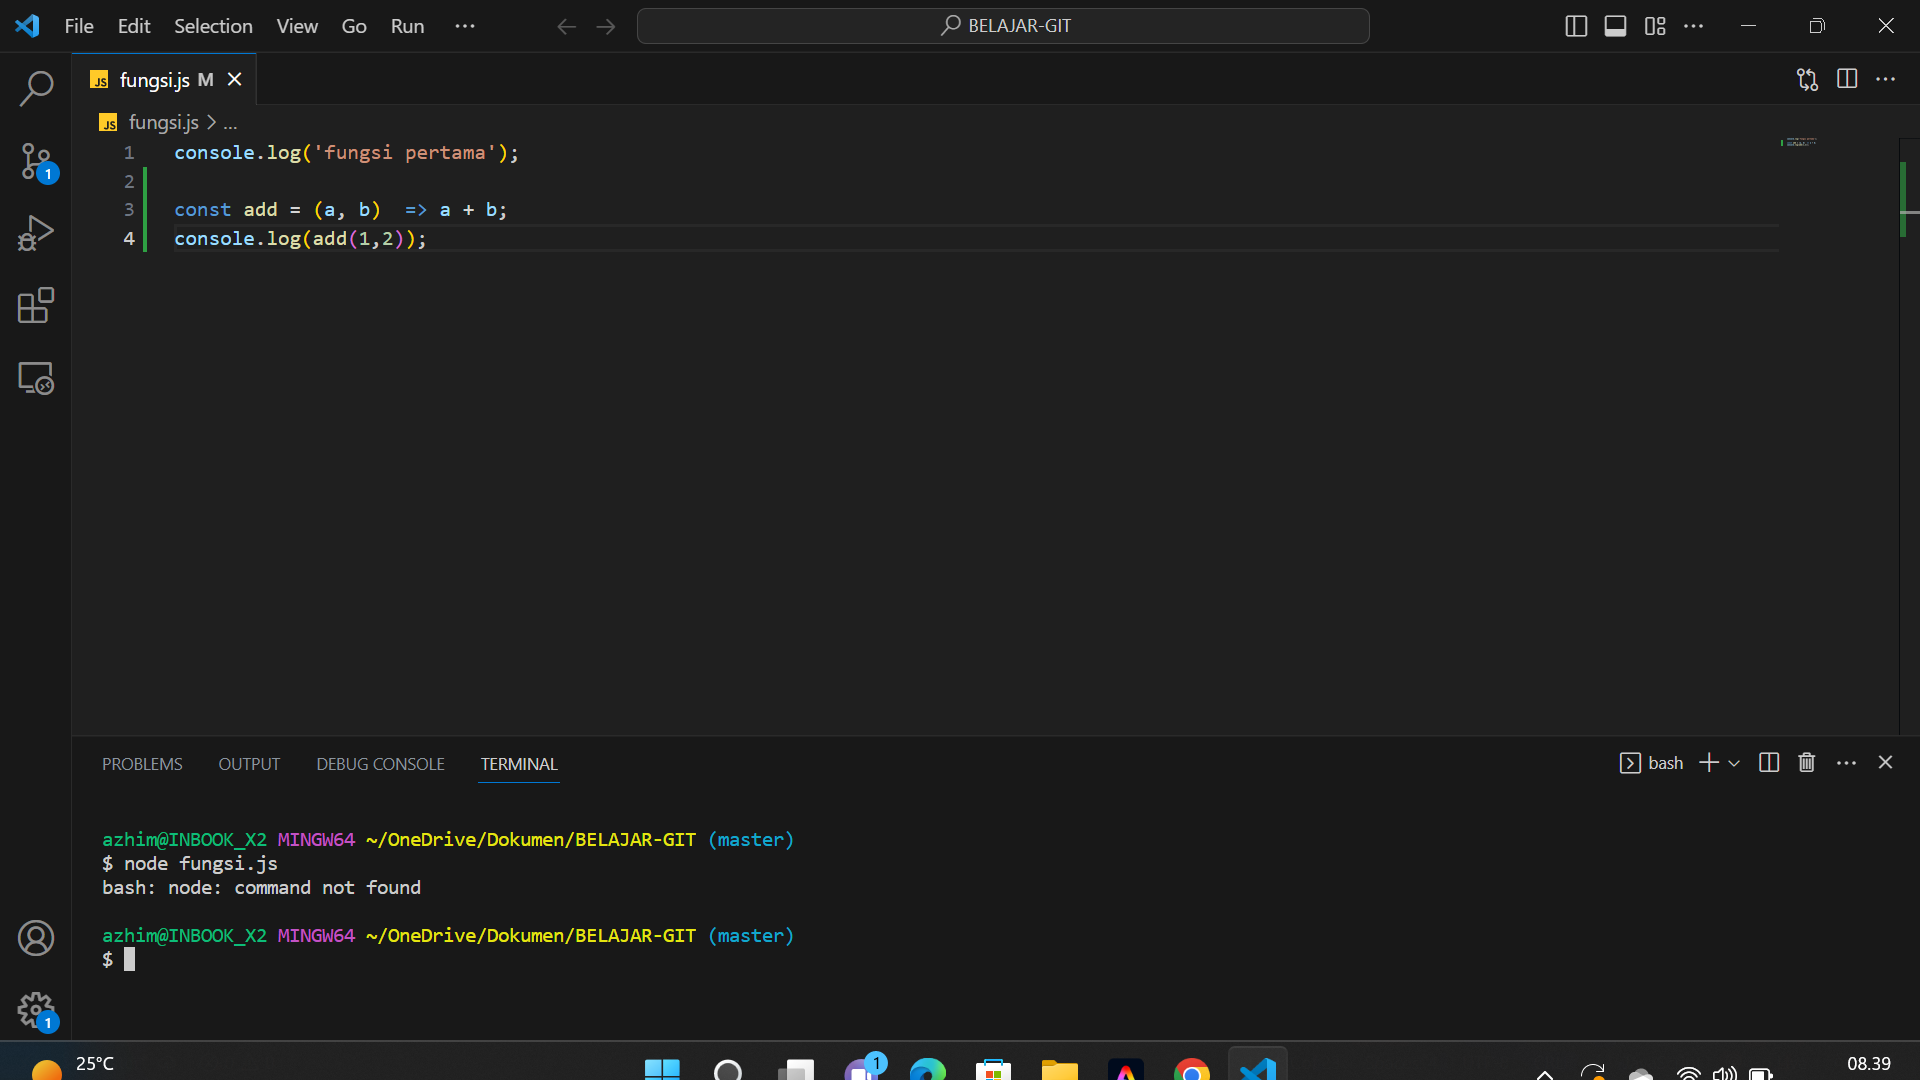Expand the new terminal launch profile dropdown
The height and width of the screenshot is (1080, 1920).
click(x=1735, y=763)
